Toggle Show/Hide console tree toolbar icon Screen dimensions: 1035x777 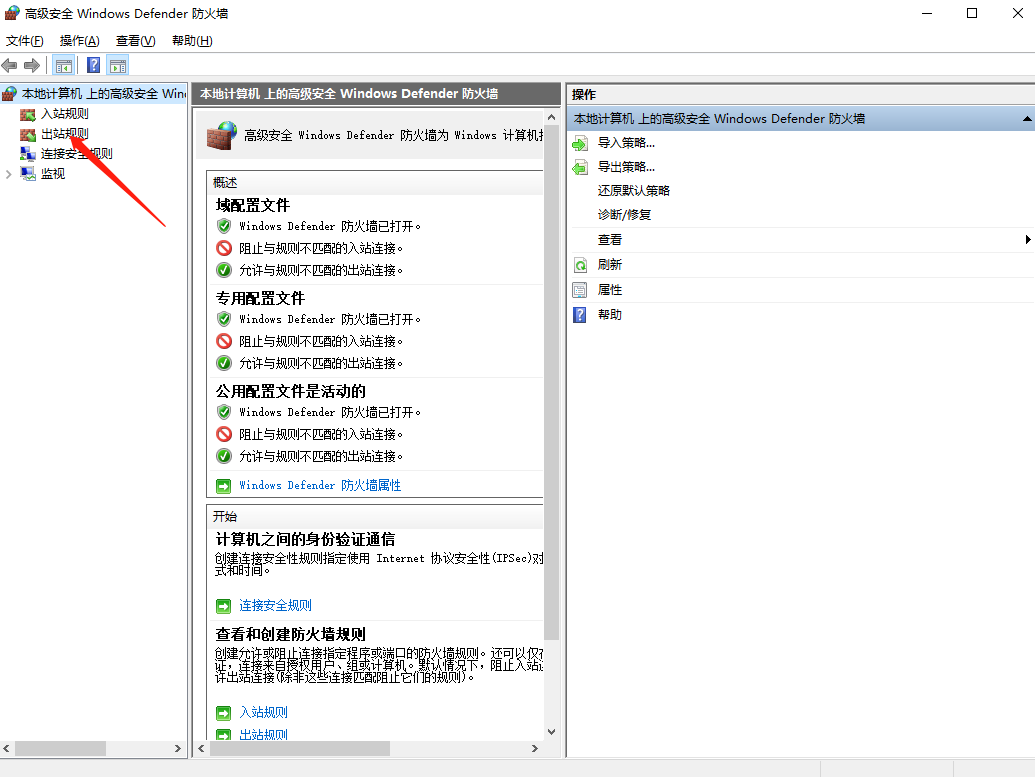62,64
